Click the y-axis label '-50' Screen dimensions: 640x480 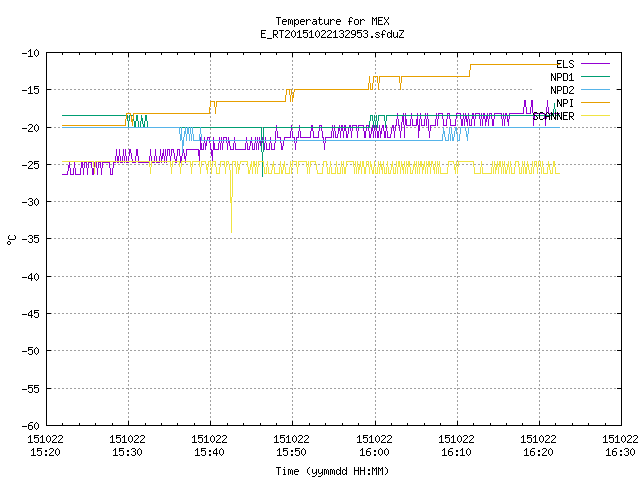pyautogui.click(x=31, y=351)
